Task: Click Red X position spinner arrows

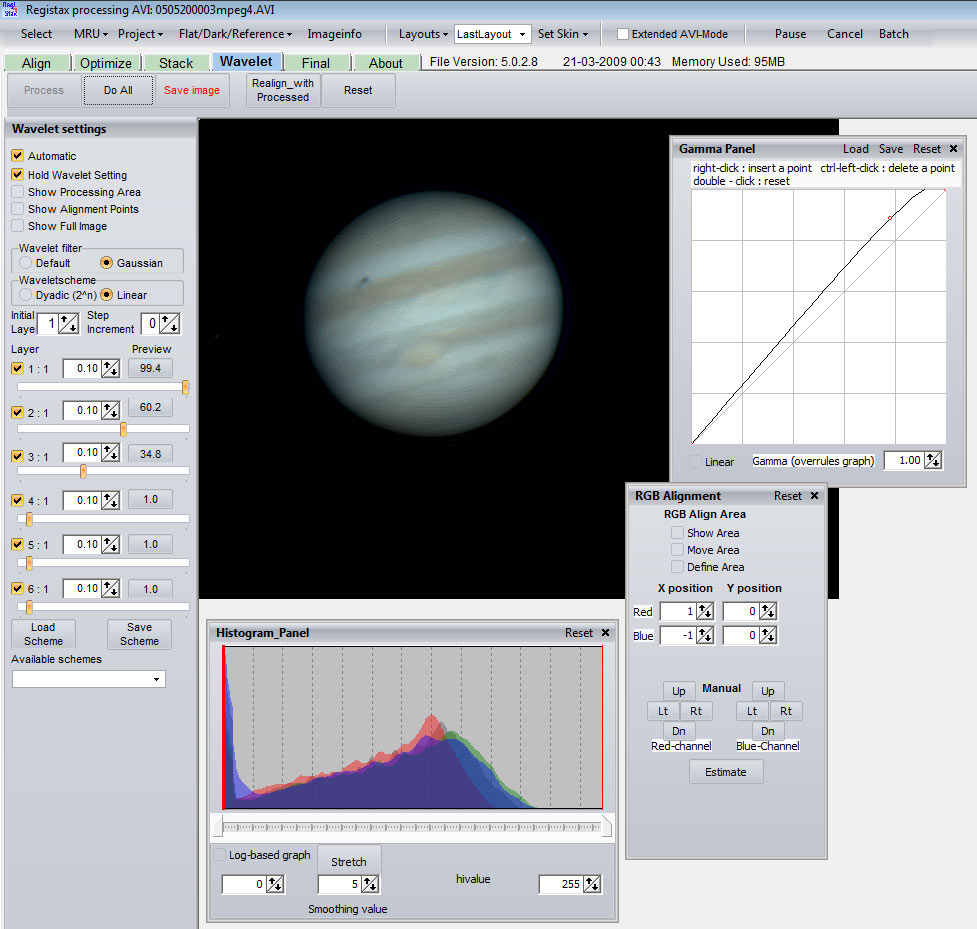Action: (x=704, y=612)
